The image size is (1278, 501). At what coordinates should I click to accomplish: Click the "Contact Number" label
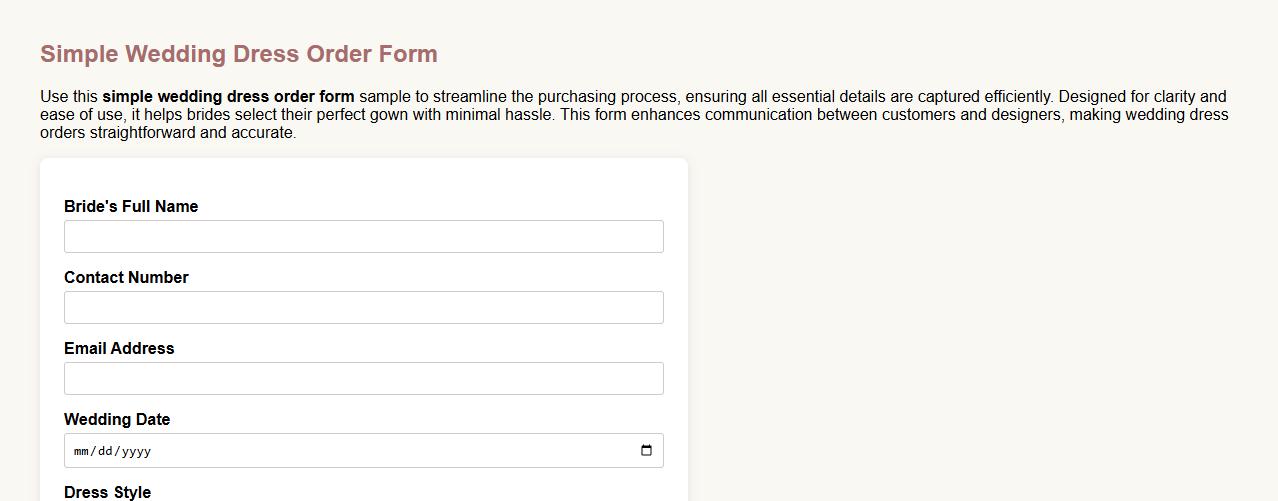click(x=126, y=278)
